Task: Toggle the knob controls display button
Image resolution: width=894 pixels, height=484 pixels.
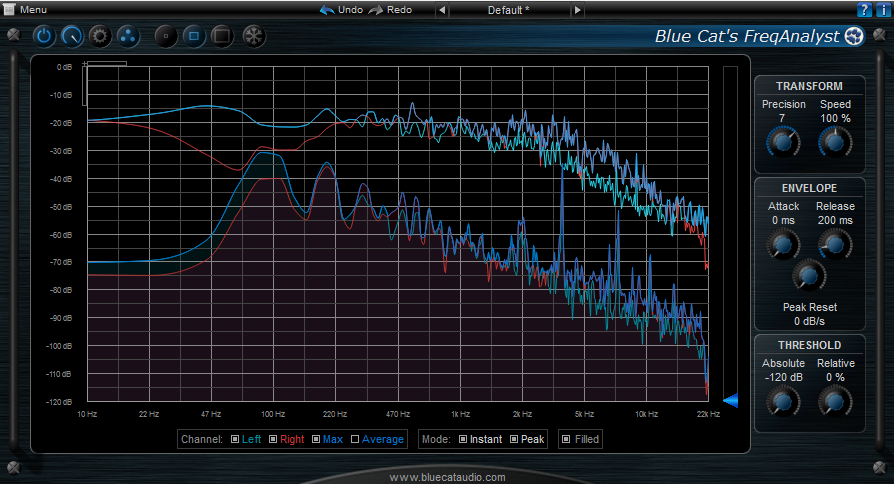Action: (72, 36)
